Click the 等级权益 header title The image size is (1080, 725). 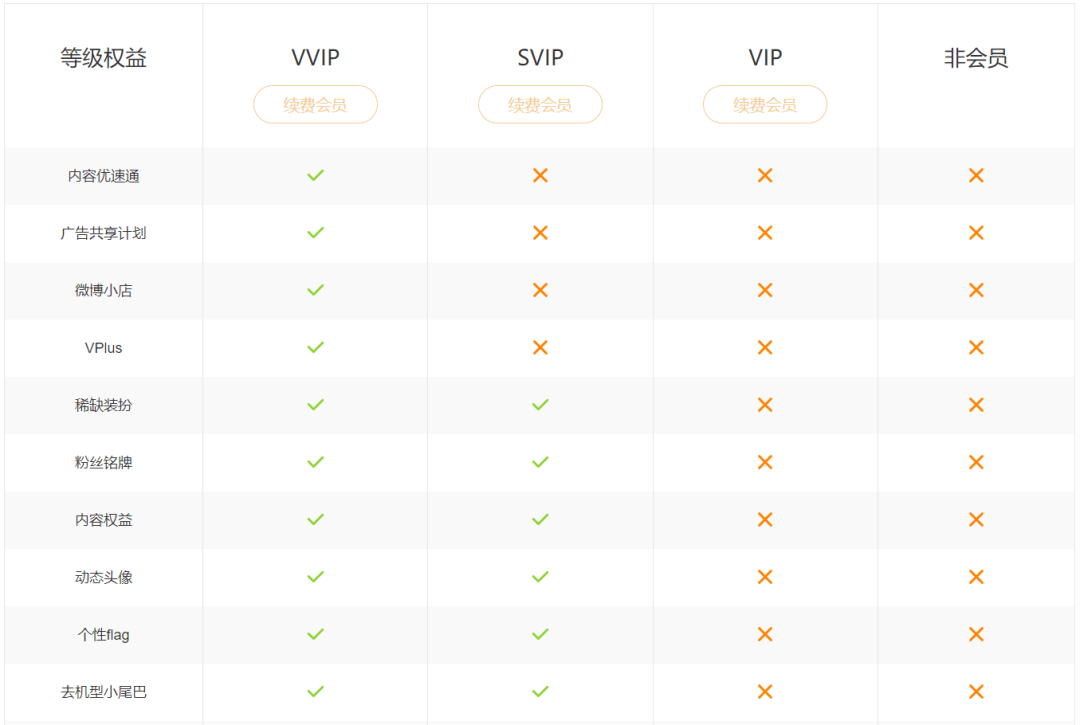(x=104, y=58)
